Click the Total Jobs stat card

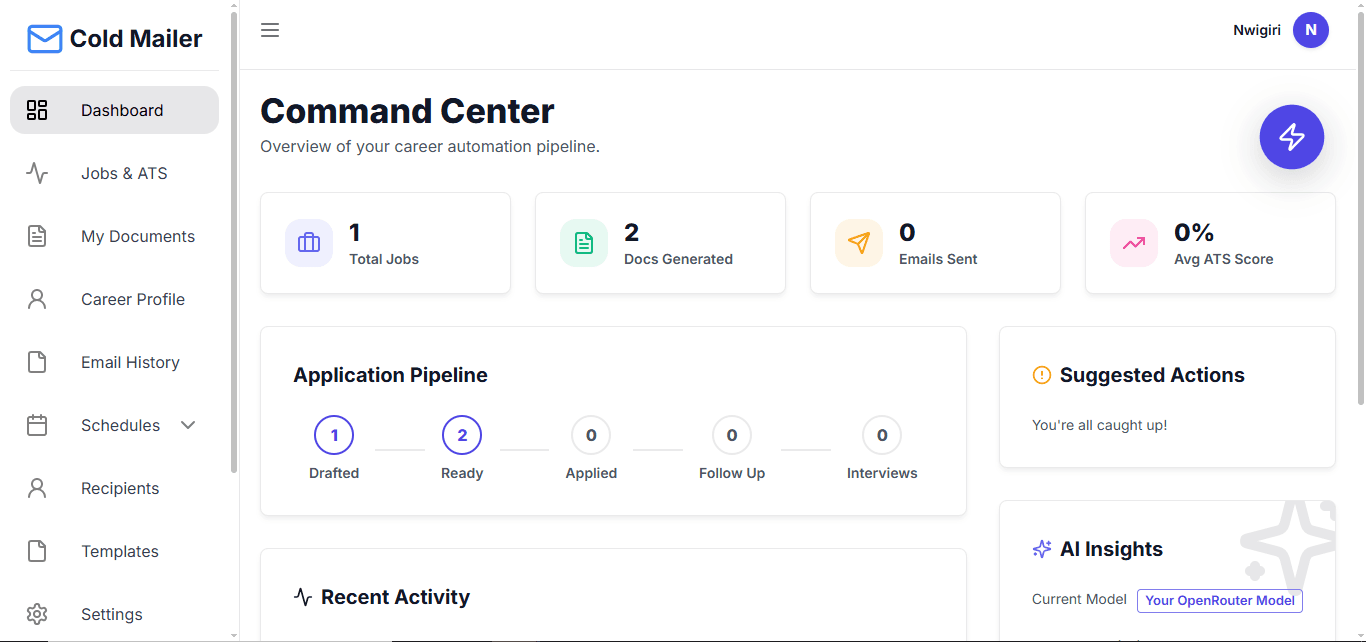[385, 243]
